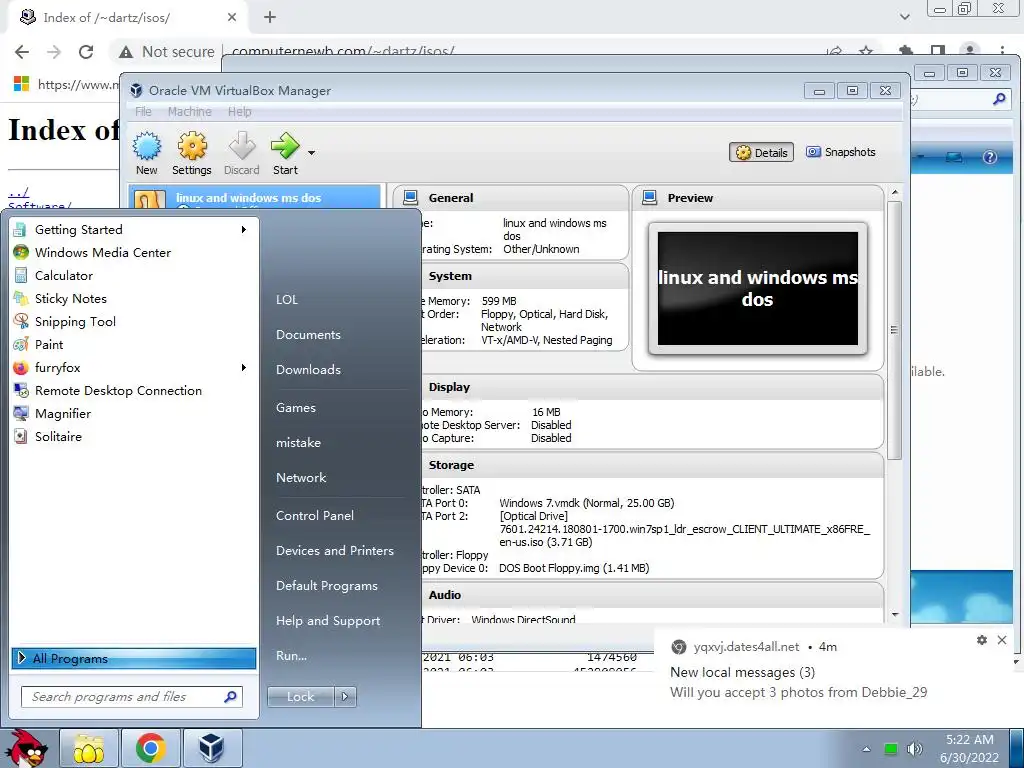Launch Solitaire

point(131,436)
